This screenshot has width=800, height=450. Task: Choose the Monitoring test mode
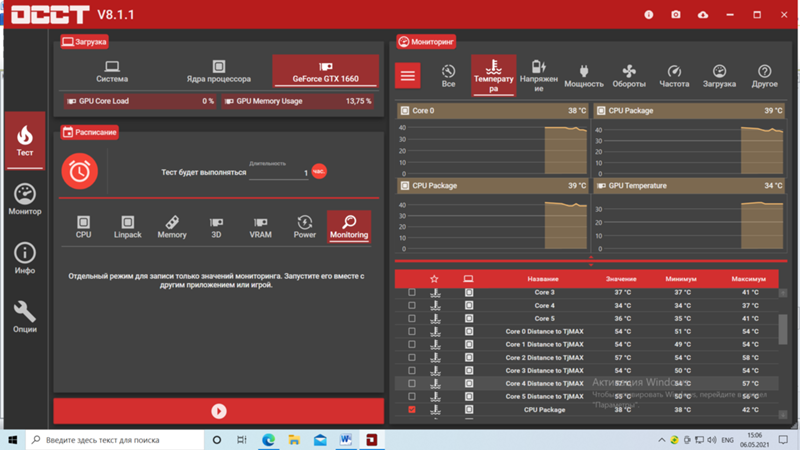(x=349, y=227)
